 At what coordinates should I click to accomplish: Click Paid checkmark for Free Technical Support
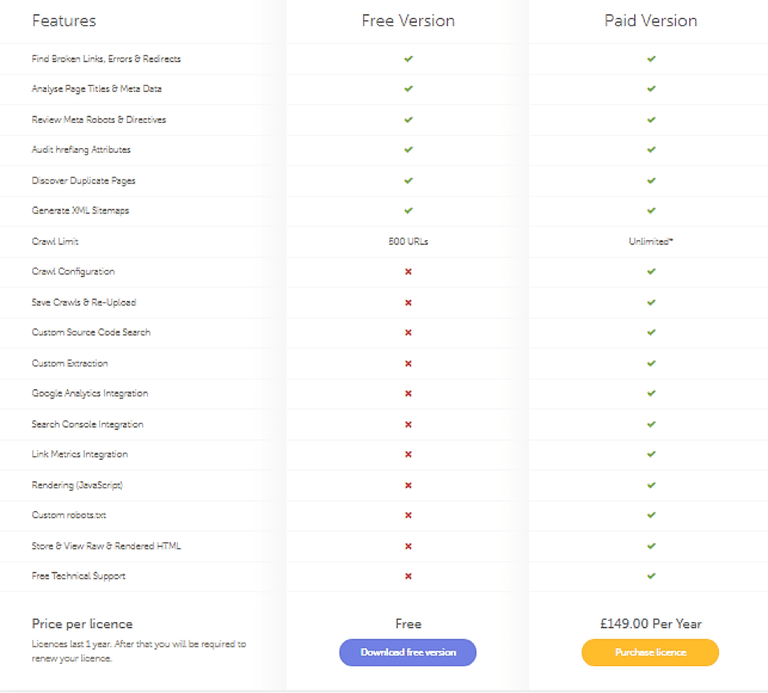651,576
